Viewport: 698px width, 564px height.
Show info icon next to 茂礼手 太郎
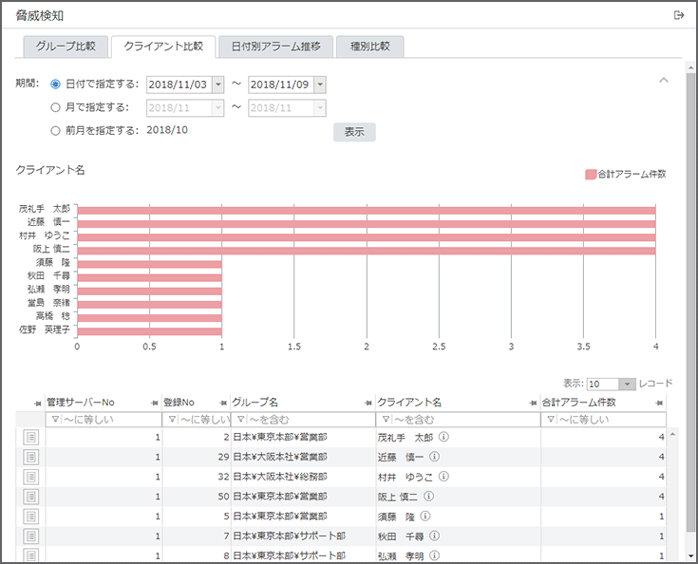coord(443,437)
